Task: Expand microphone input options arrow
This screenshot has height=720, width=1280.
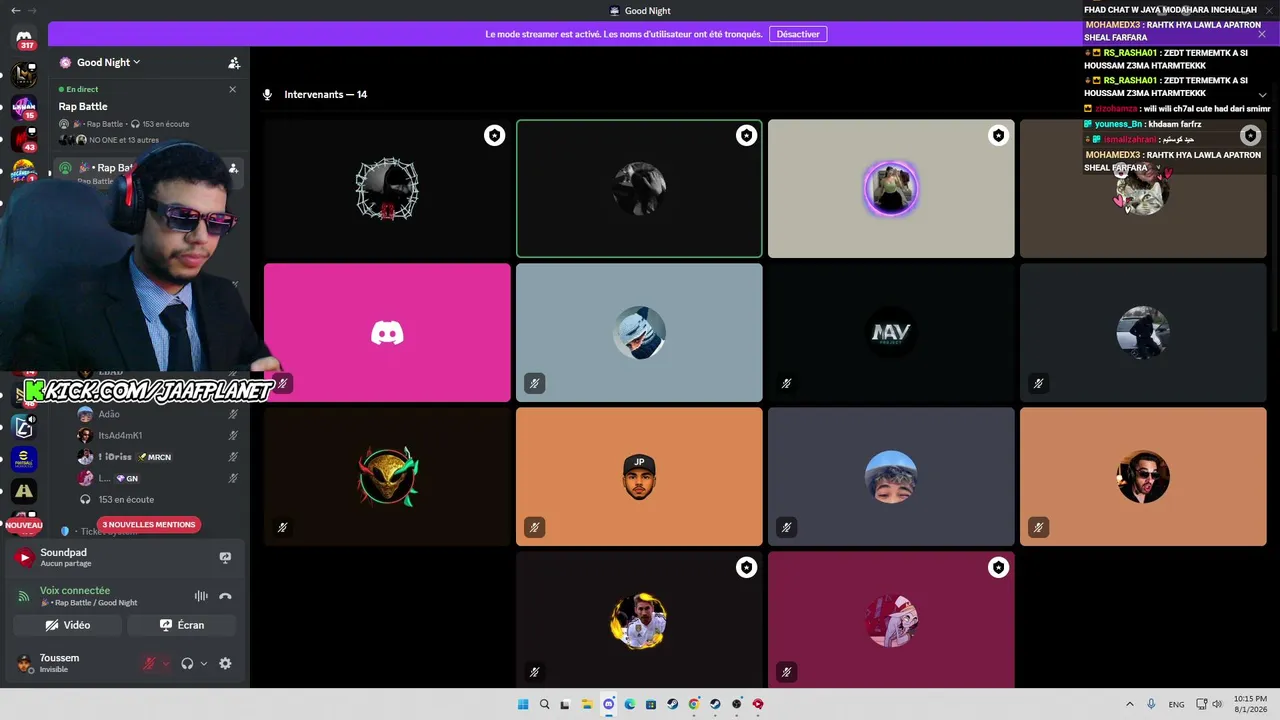Action: point(166,663)
